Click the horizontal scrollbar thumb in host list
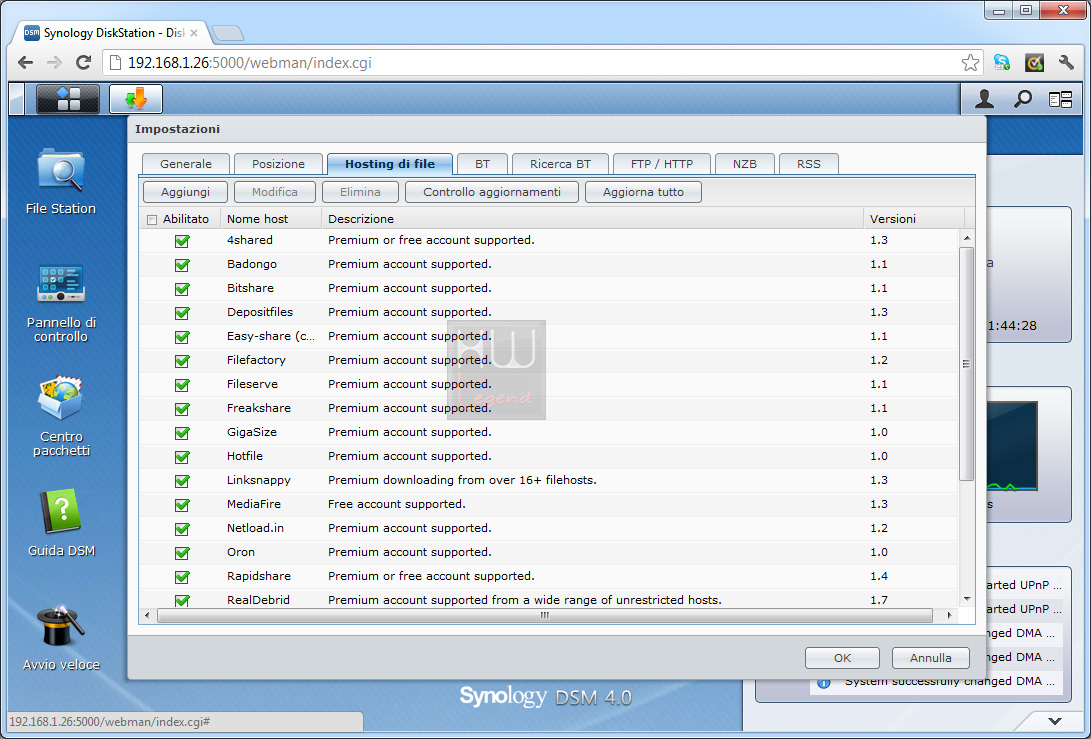Screen dimensions: 1091x739 point(545,615)
